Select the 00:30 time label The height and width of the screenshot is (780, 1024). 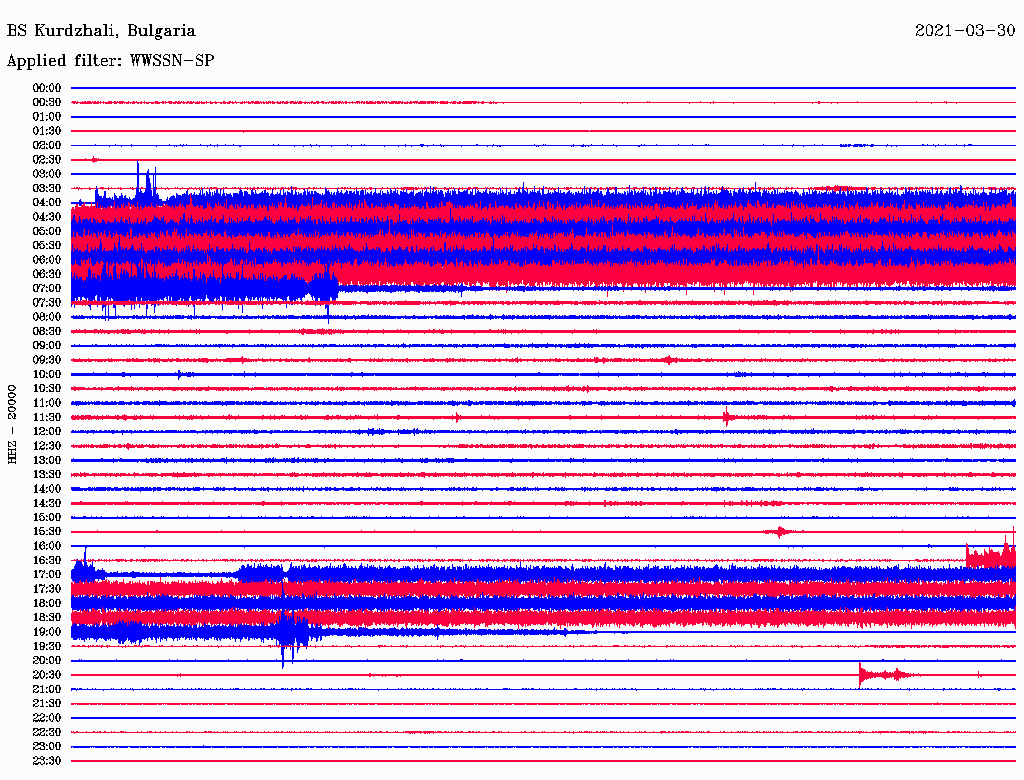47,103
